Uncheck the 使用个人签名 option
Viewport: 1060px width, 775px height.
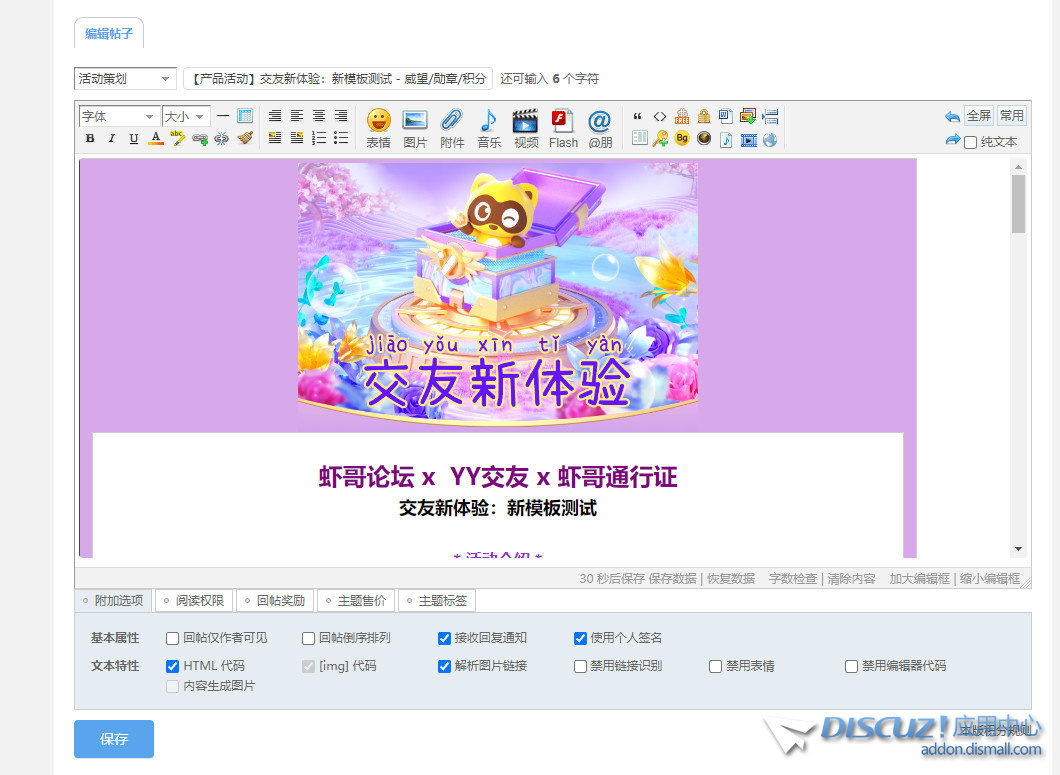[580, 638]
